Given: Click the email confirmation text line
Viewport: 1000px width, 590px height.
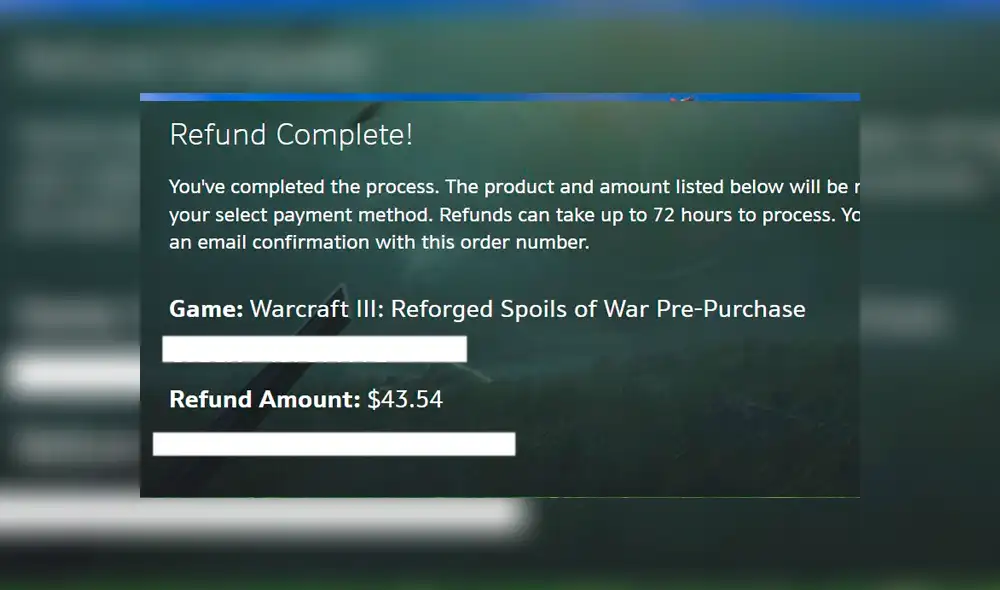Looking at the screenshot, I should (380, 242).
